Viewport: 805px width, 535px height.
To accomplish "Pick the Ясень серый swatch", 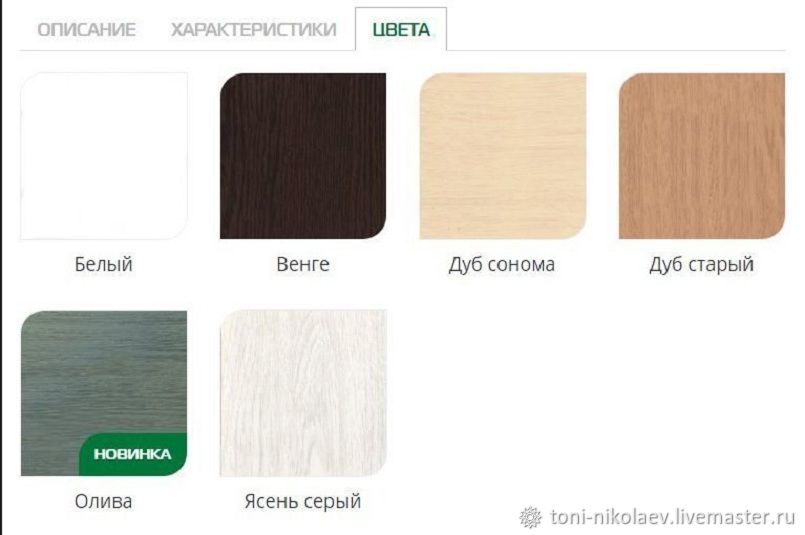I will tap(303, 393).
